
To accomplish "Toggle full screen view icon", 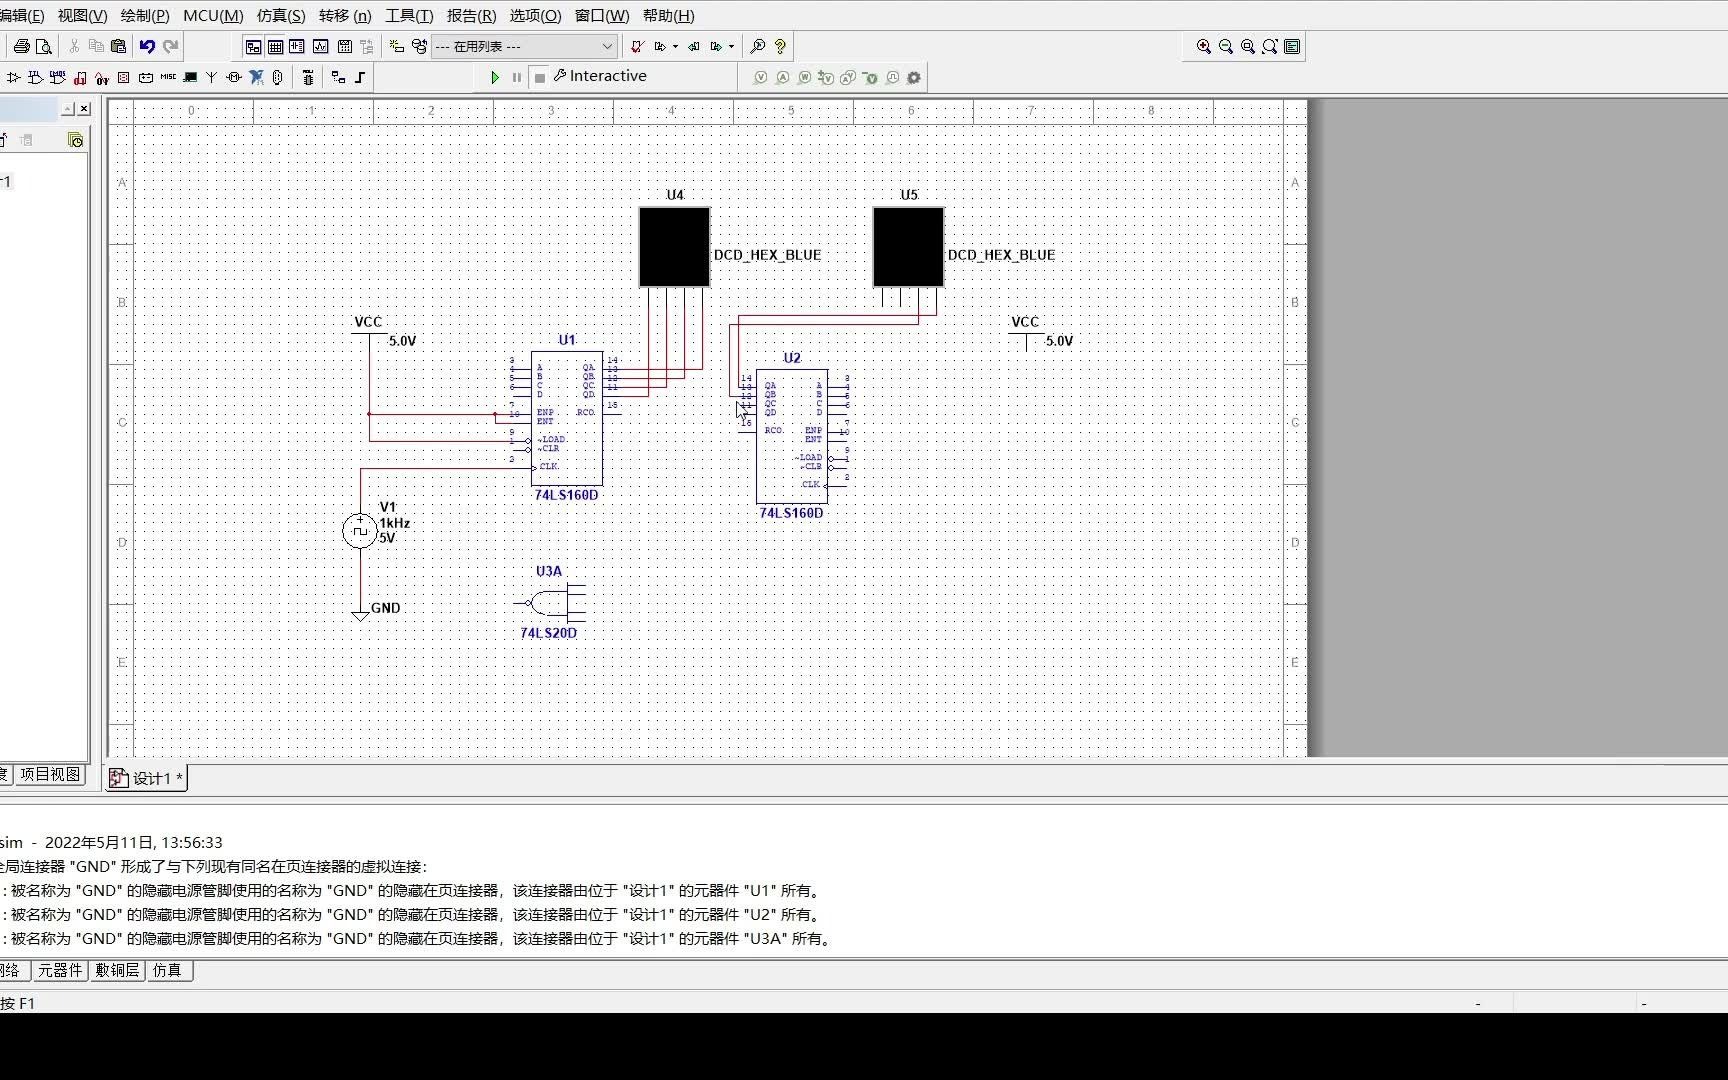I will tap(1292, 46).
